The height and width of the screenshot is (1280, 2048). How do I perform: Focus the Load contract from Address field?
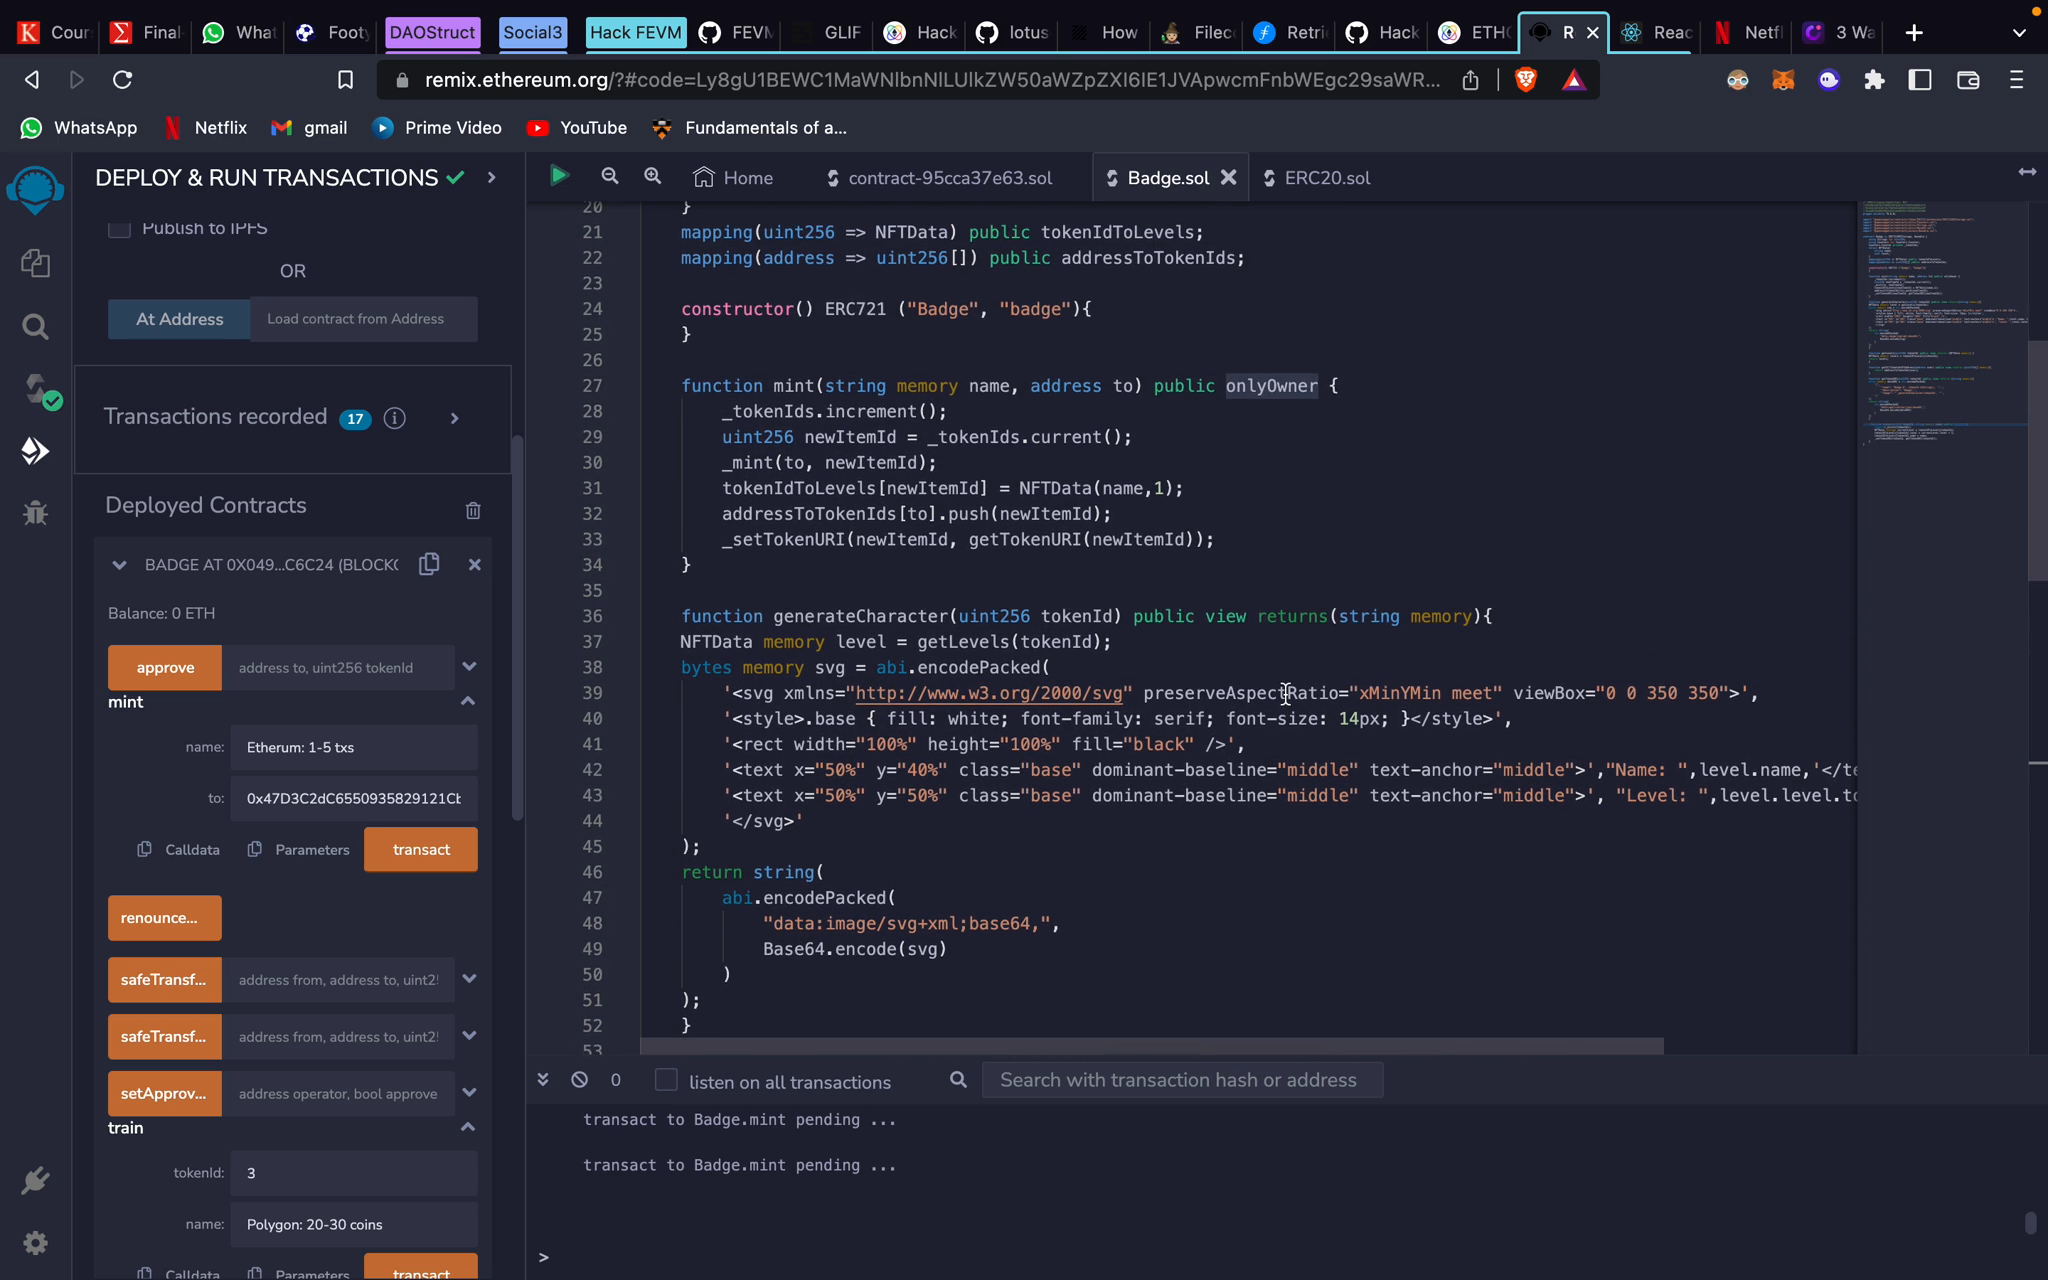click(364, 319)
